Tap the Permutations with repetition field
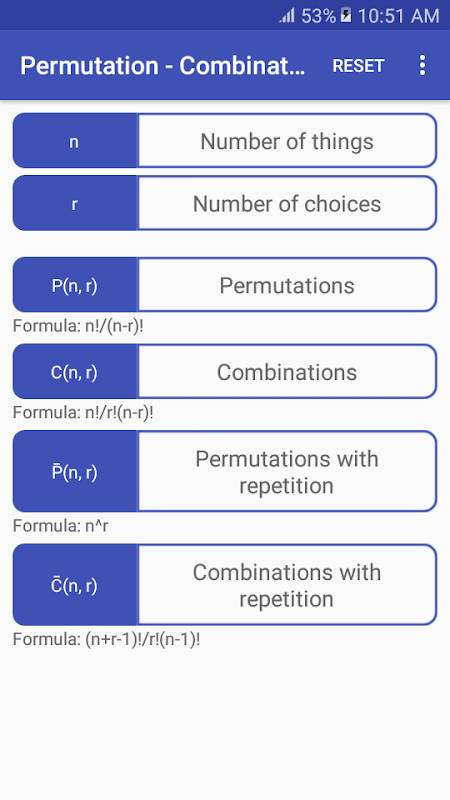This screenshot has height=800, width=450. (287, 471)
